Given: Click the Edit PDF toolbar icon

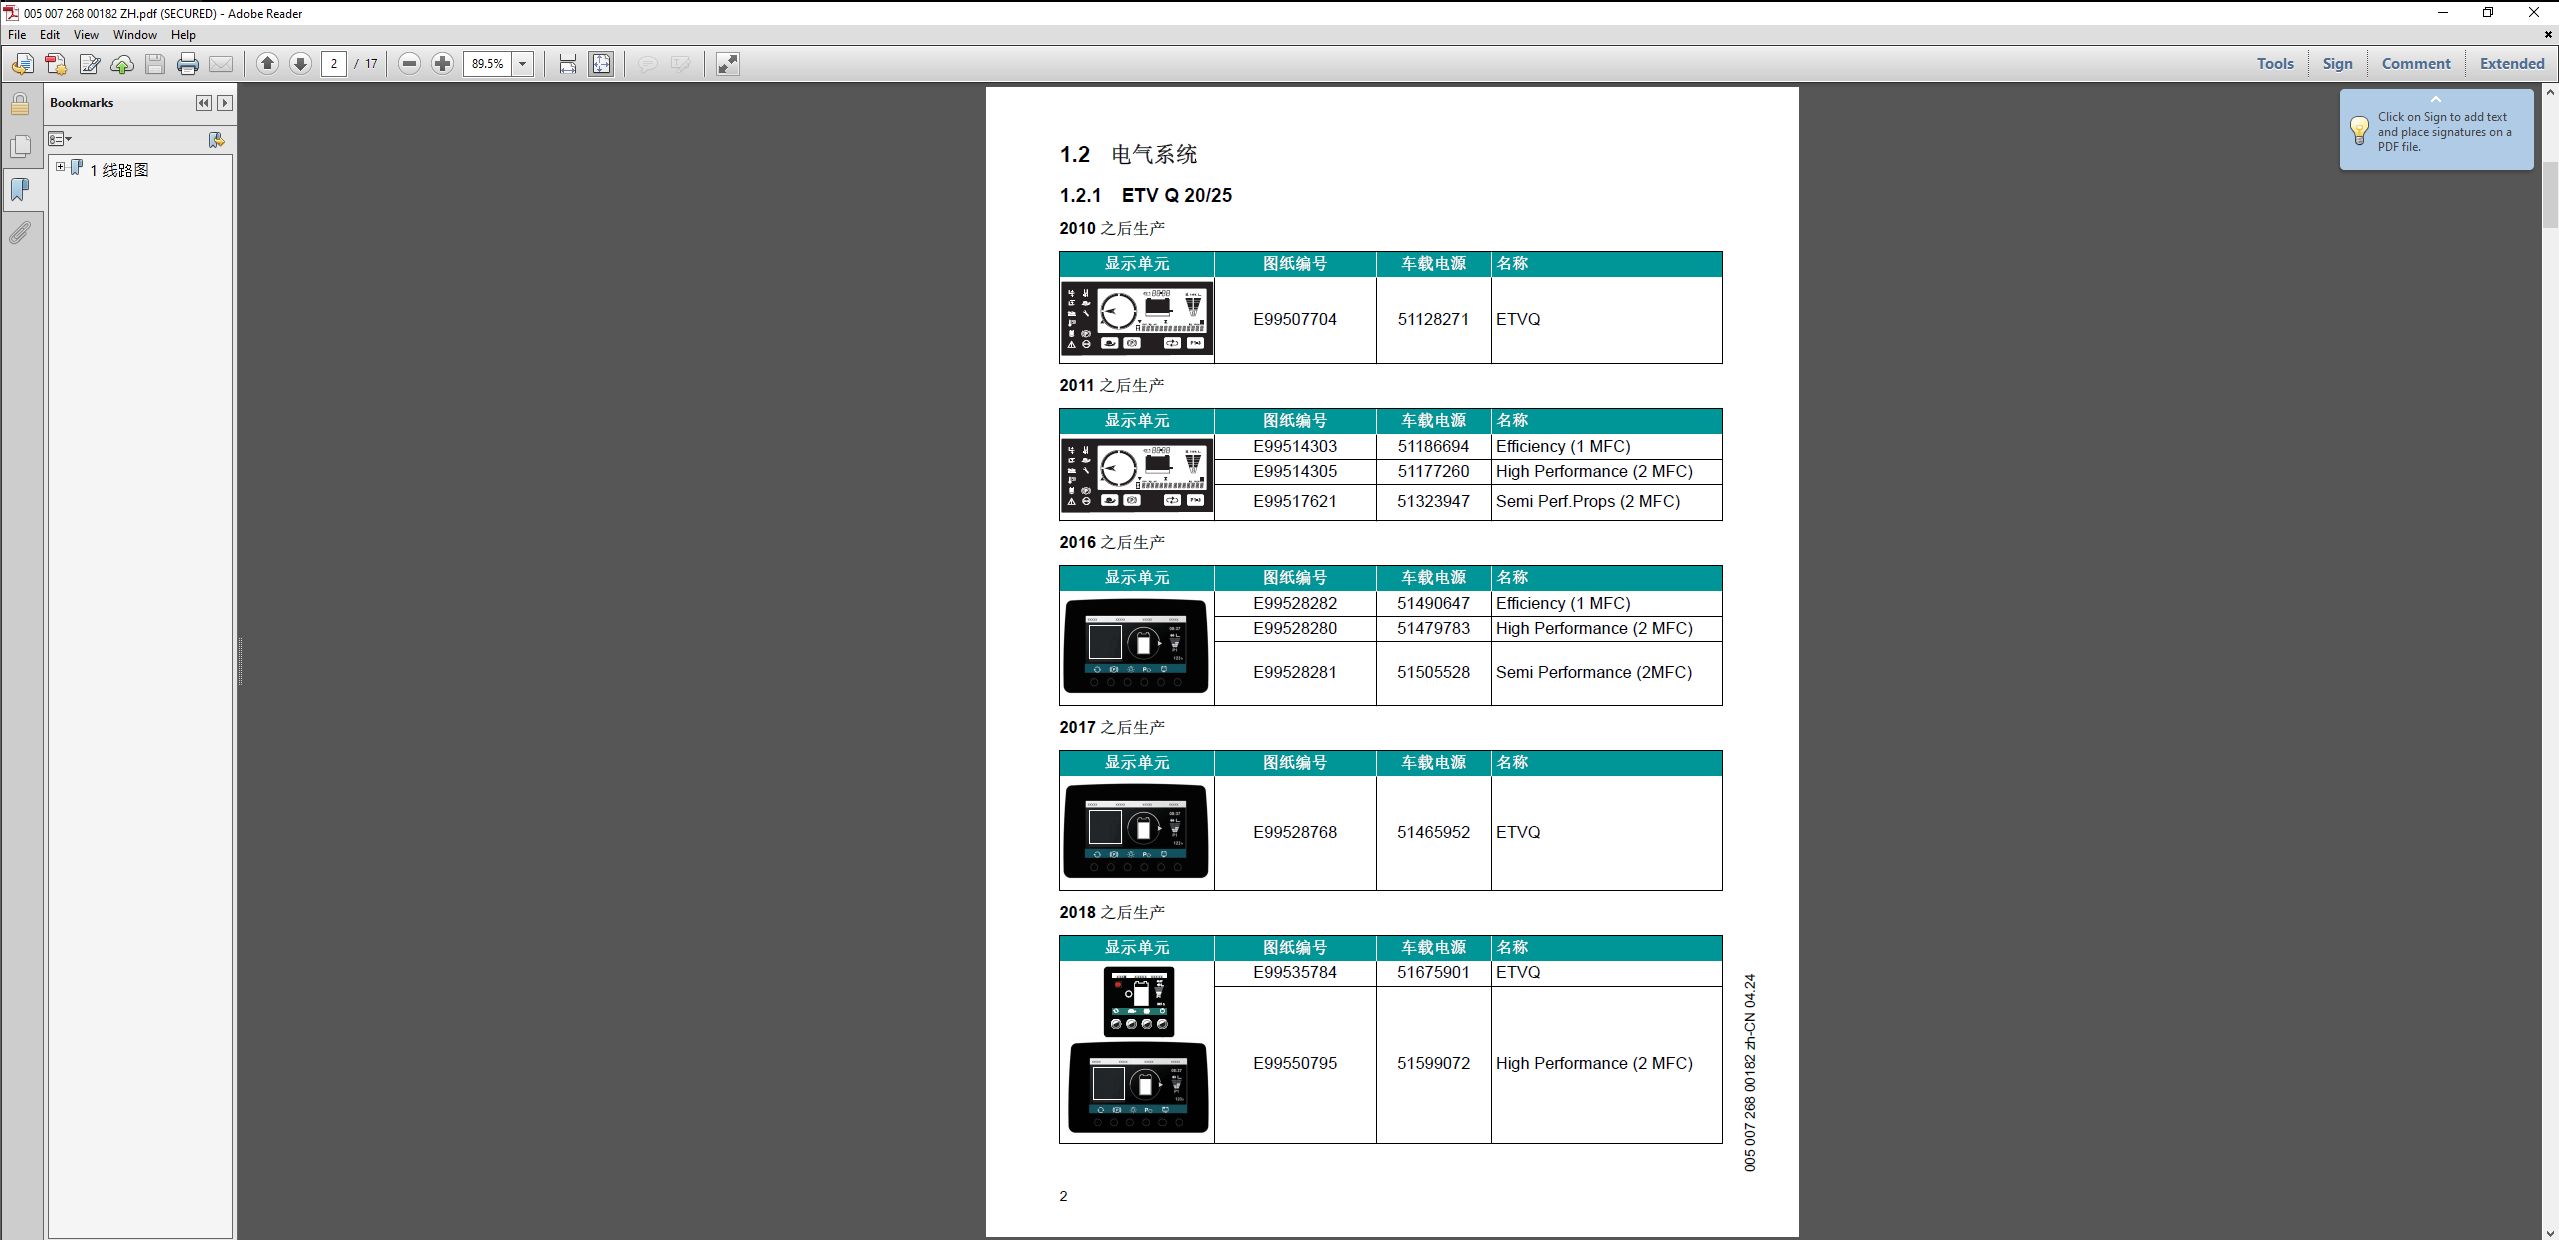Looking at the screenshot, I should [89, 64].
